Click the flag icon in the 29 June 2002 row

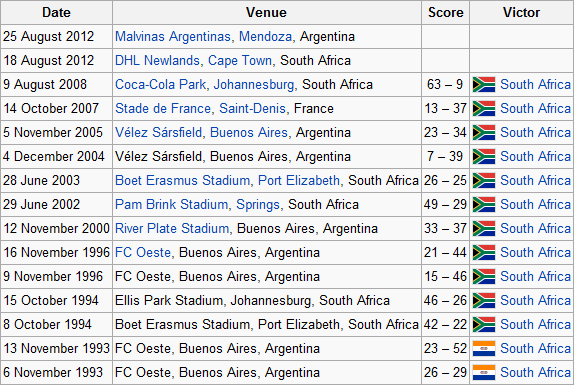[484, 205]
